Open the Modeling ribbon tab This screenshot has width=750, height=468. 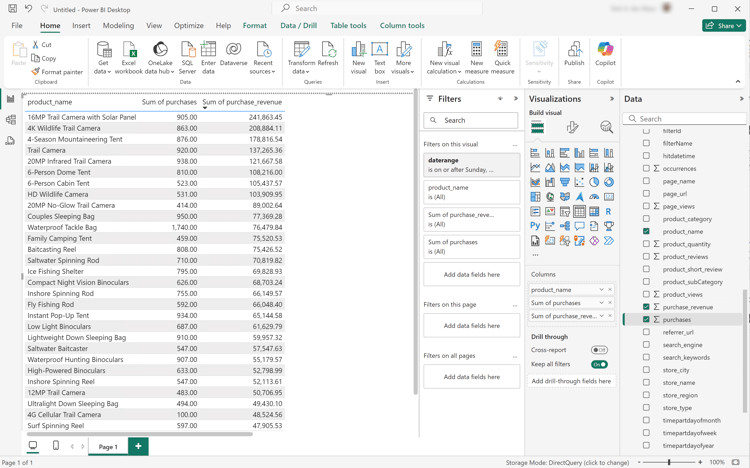[x=118, y=26]
